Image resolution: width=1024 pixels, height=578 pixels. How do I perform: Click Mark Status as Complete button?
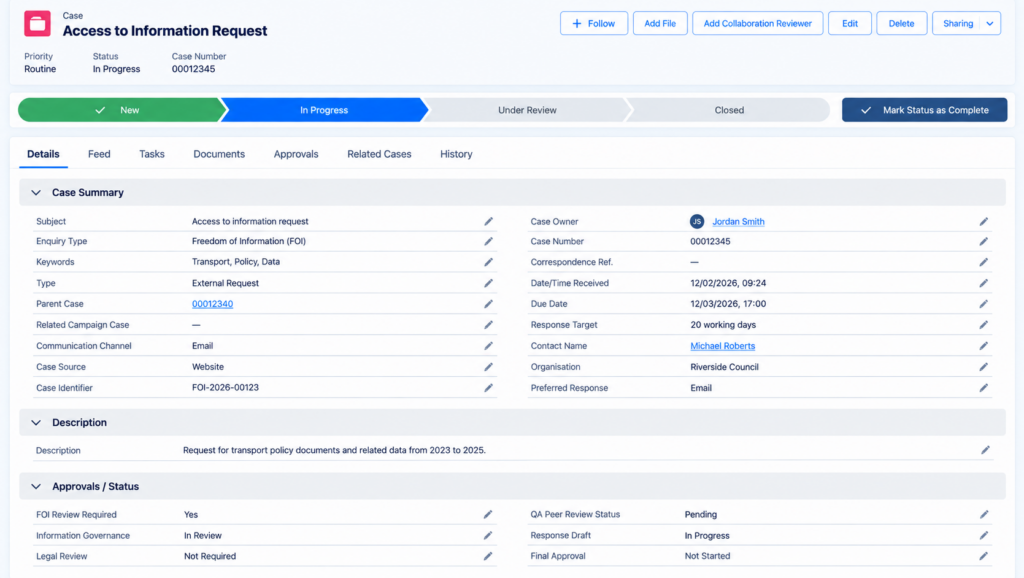(924, 110)
